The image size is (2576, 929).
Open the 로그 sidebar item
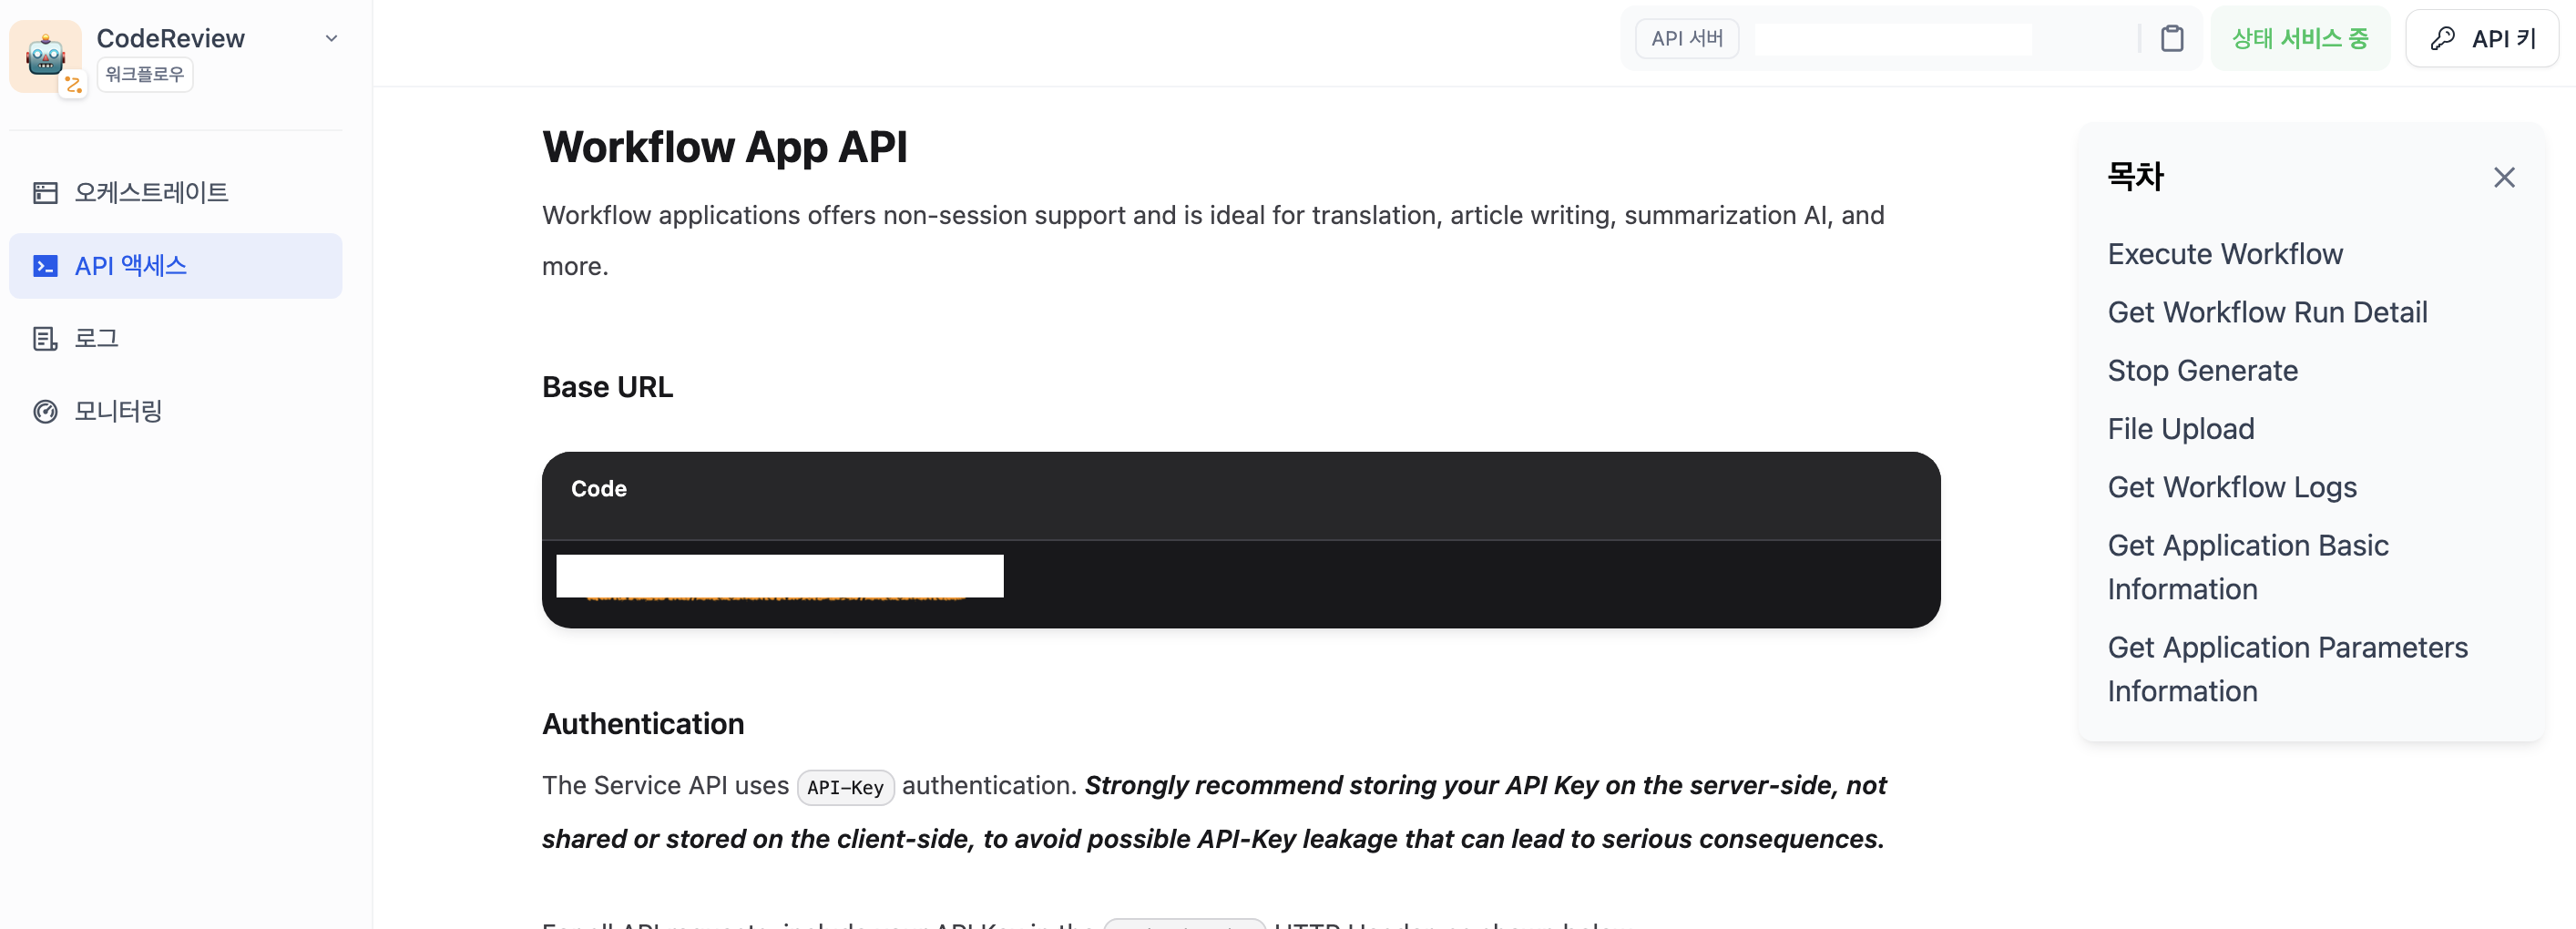tap(176, 338)
